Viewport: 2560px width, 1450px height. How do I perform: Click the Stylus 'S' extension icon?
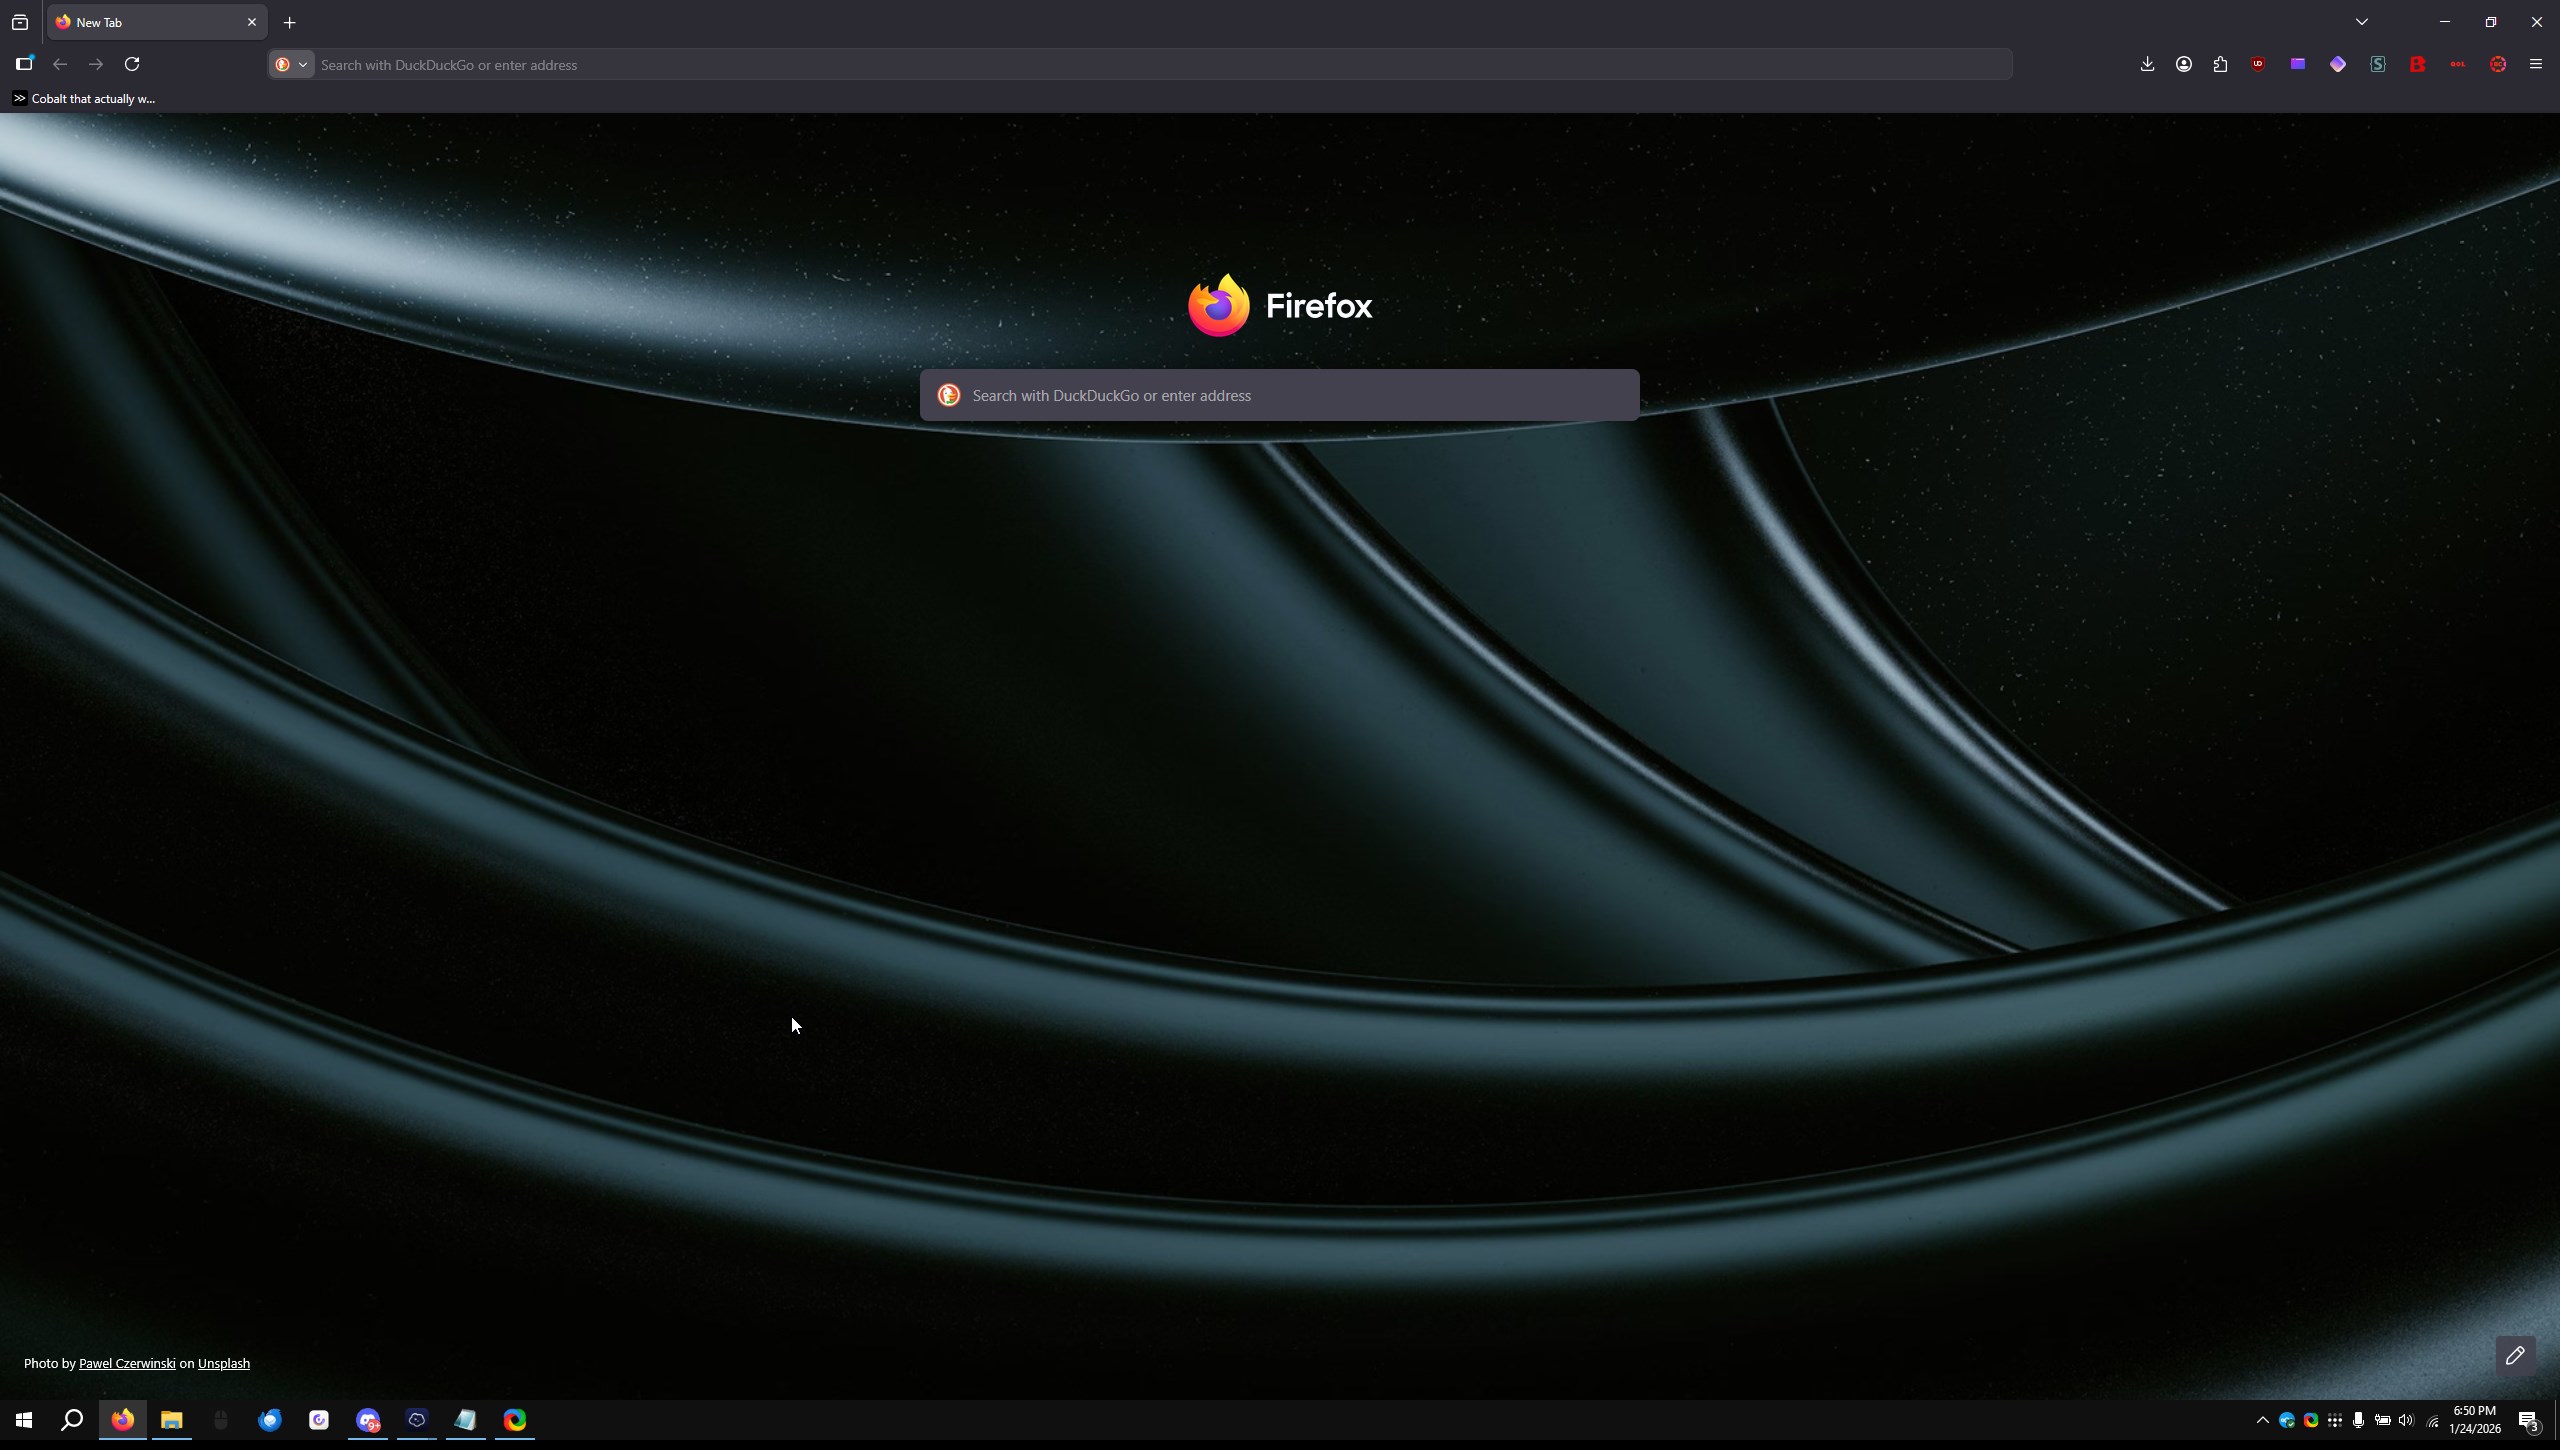pos(2378,64)
